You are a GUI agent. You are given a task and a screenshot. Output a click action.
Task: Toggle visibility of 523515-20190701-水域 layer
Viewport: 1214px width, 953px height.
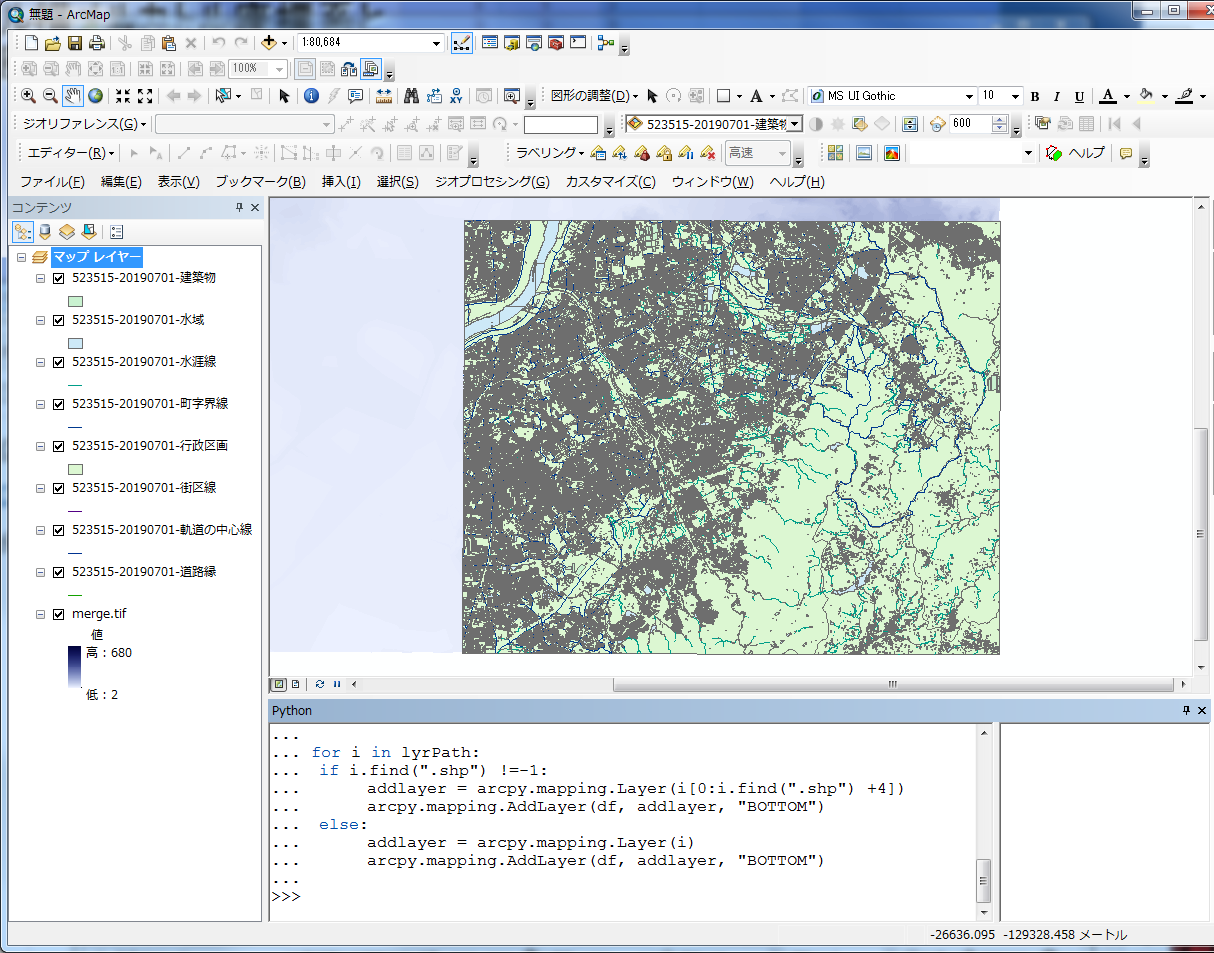coord(59,320)
